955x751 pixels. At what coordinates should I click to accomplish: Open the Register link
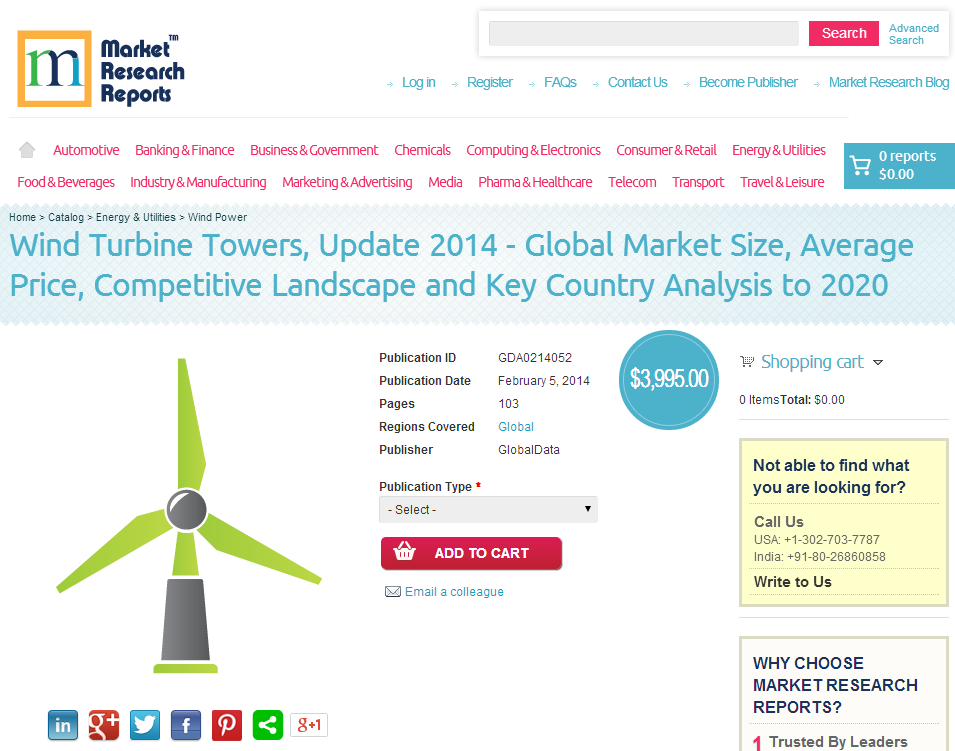pos(490,82)
